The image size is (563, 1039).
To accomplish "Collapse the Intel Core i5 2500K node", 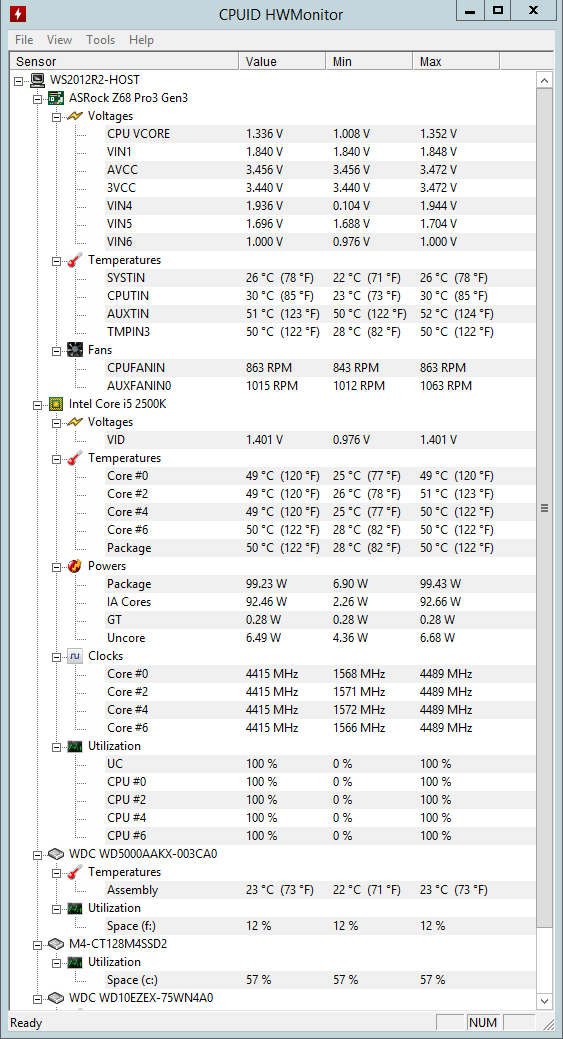I will [x=38, y=404].
